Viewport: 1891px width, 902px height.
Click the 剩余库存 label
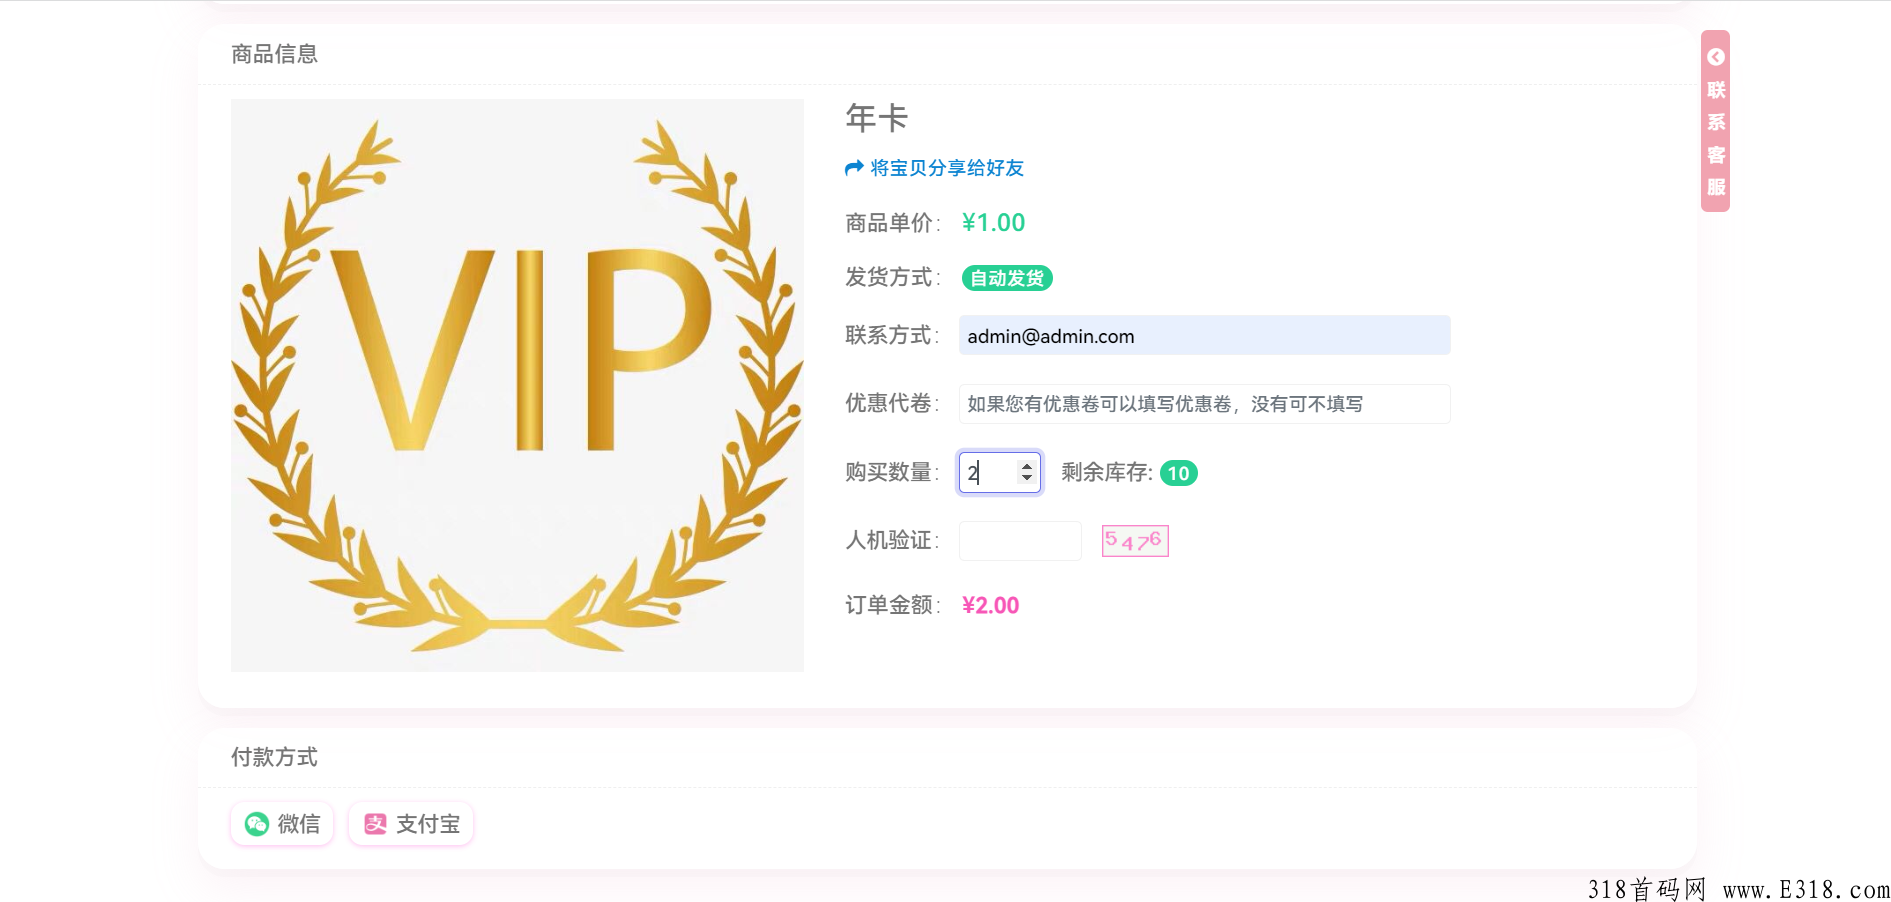(1106, 472)
